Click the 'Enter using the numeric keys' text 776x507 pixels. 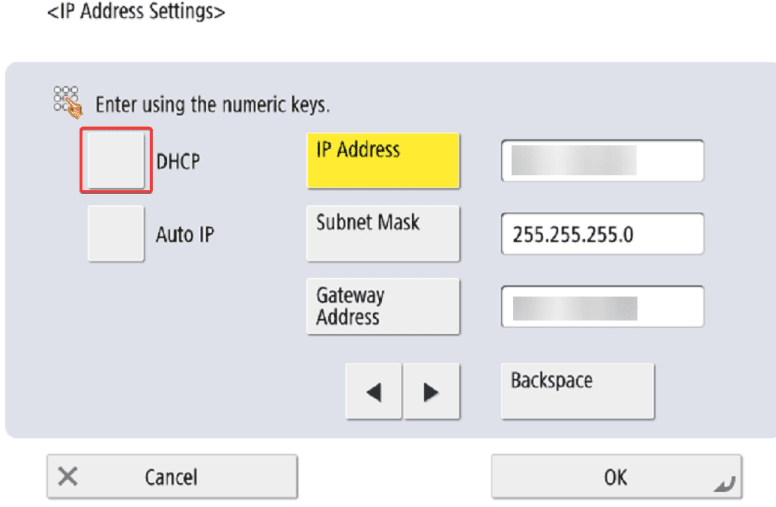(x=212, y=104)
